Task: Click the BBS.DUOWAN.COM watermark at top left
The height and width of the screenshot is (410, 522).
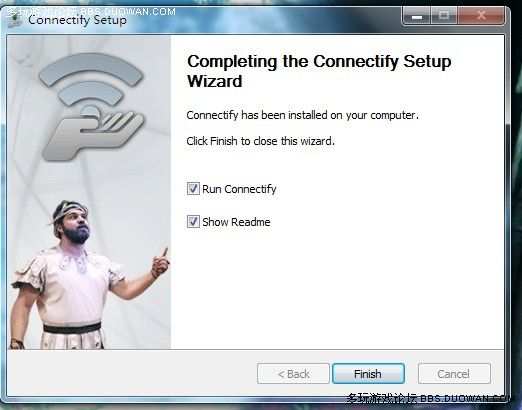Action: [91, 12]
